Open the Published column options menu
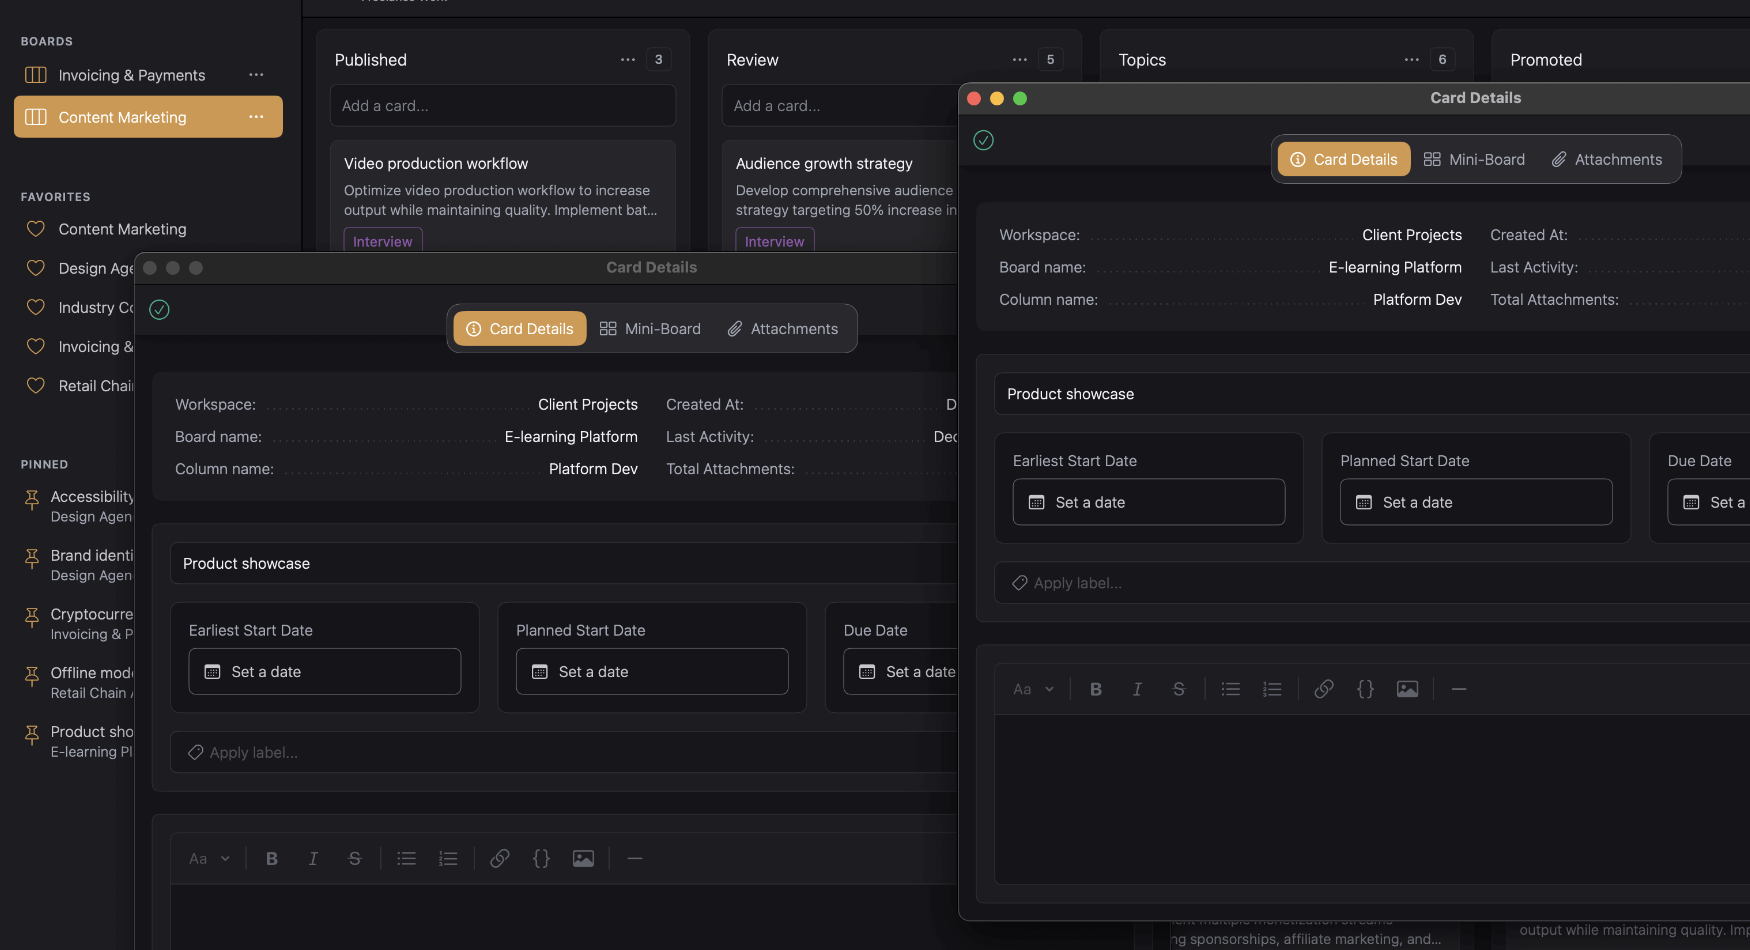This screenshot has width=1750, height=950. tap(627, 59)
